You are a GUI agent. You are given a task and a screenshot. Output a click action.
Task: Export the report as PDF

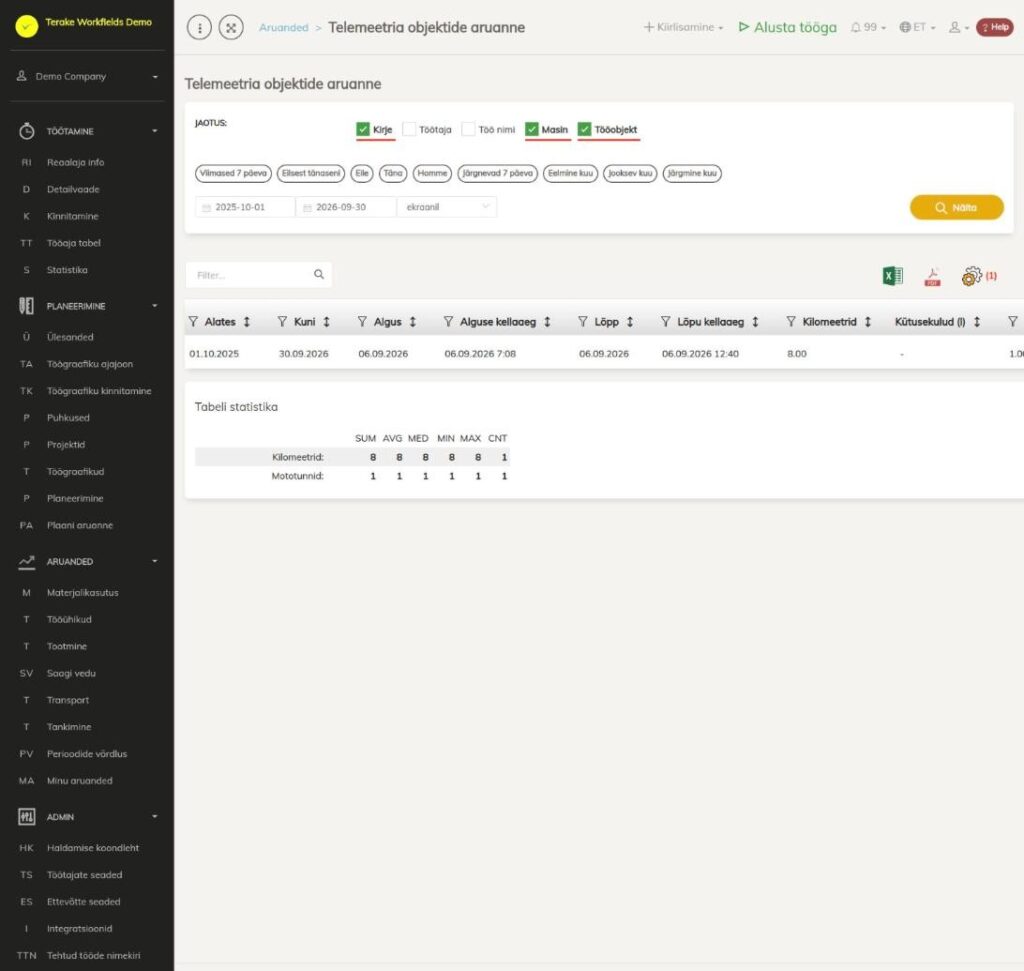(x=933, y=276)
